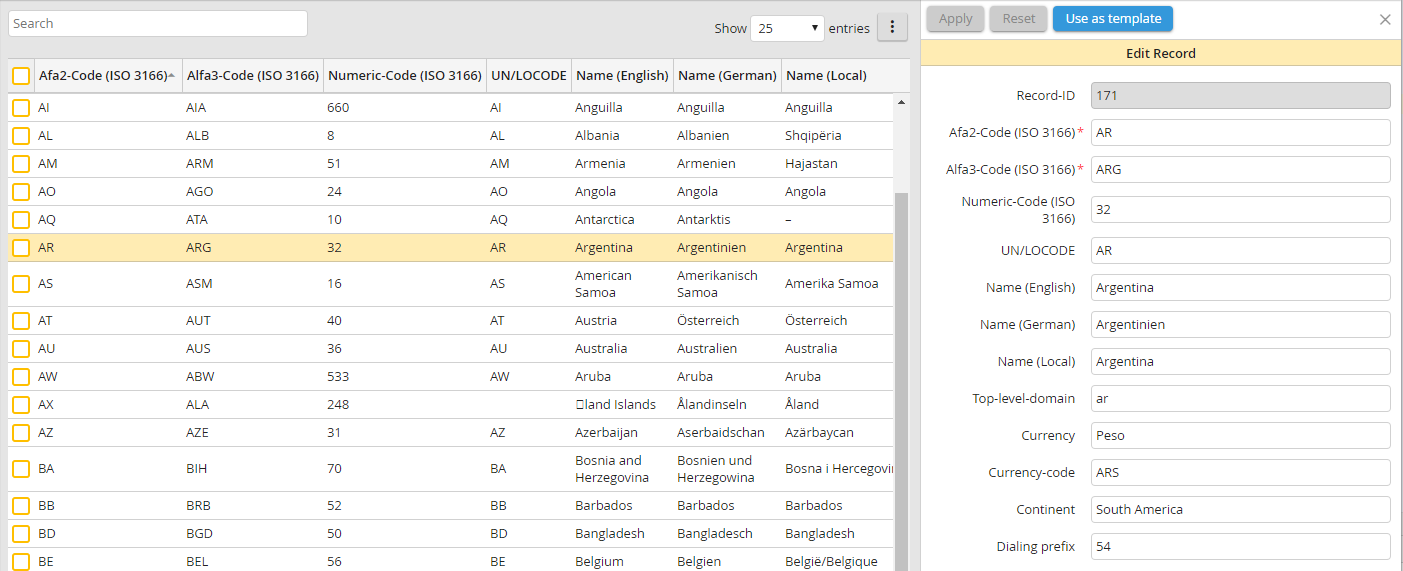Sort by Numeric-Code (ISO 3166) column
1403x571 pixels.
[404, 76]
